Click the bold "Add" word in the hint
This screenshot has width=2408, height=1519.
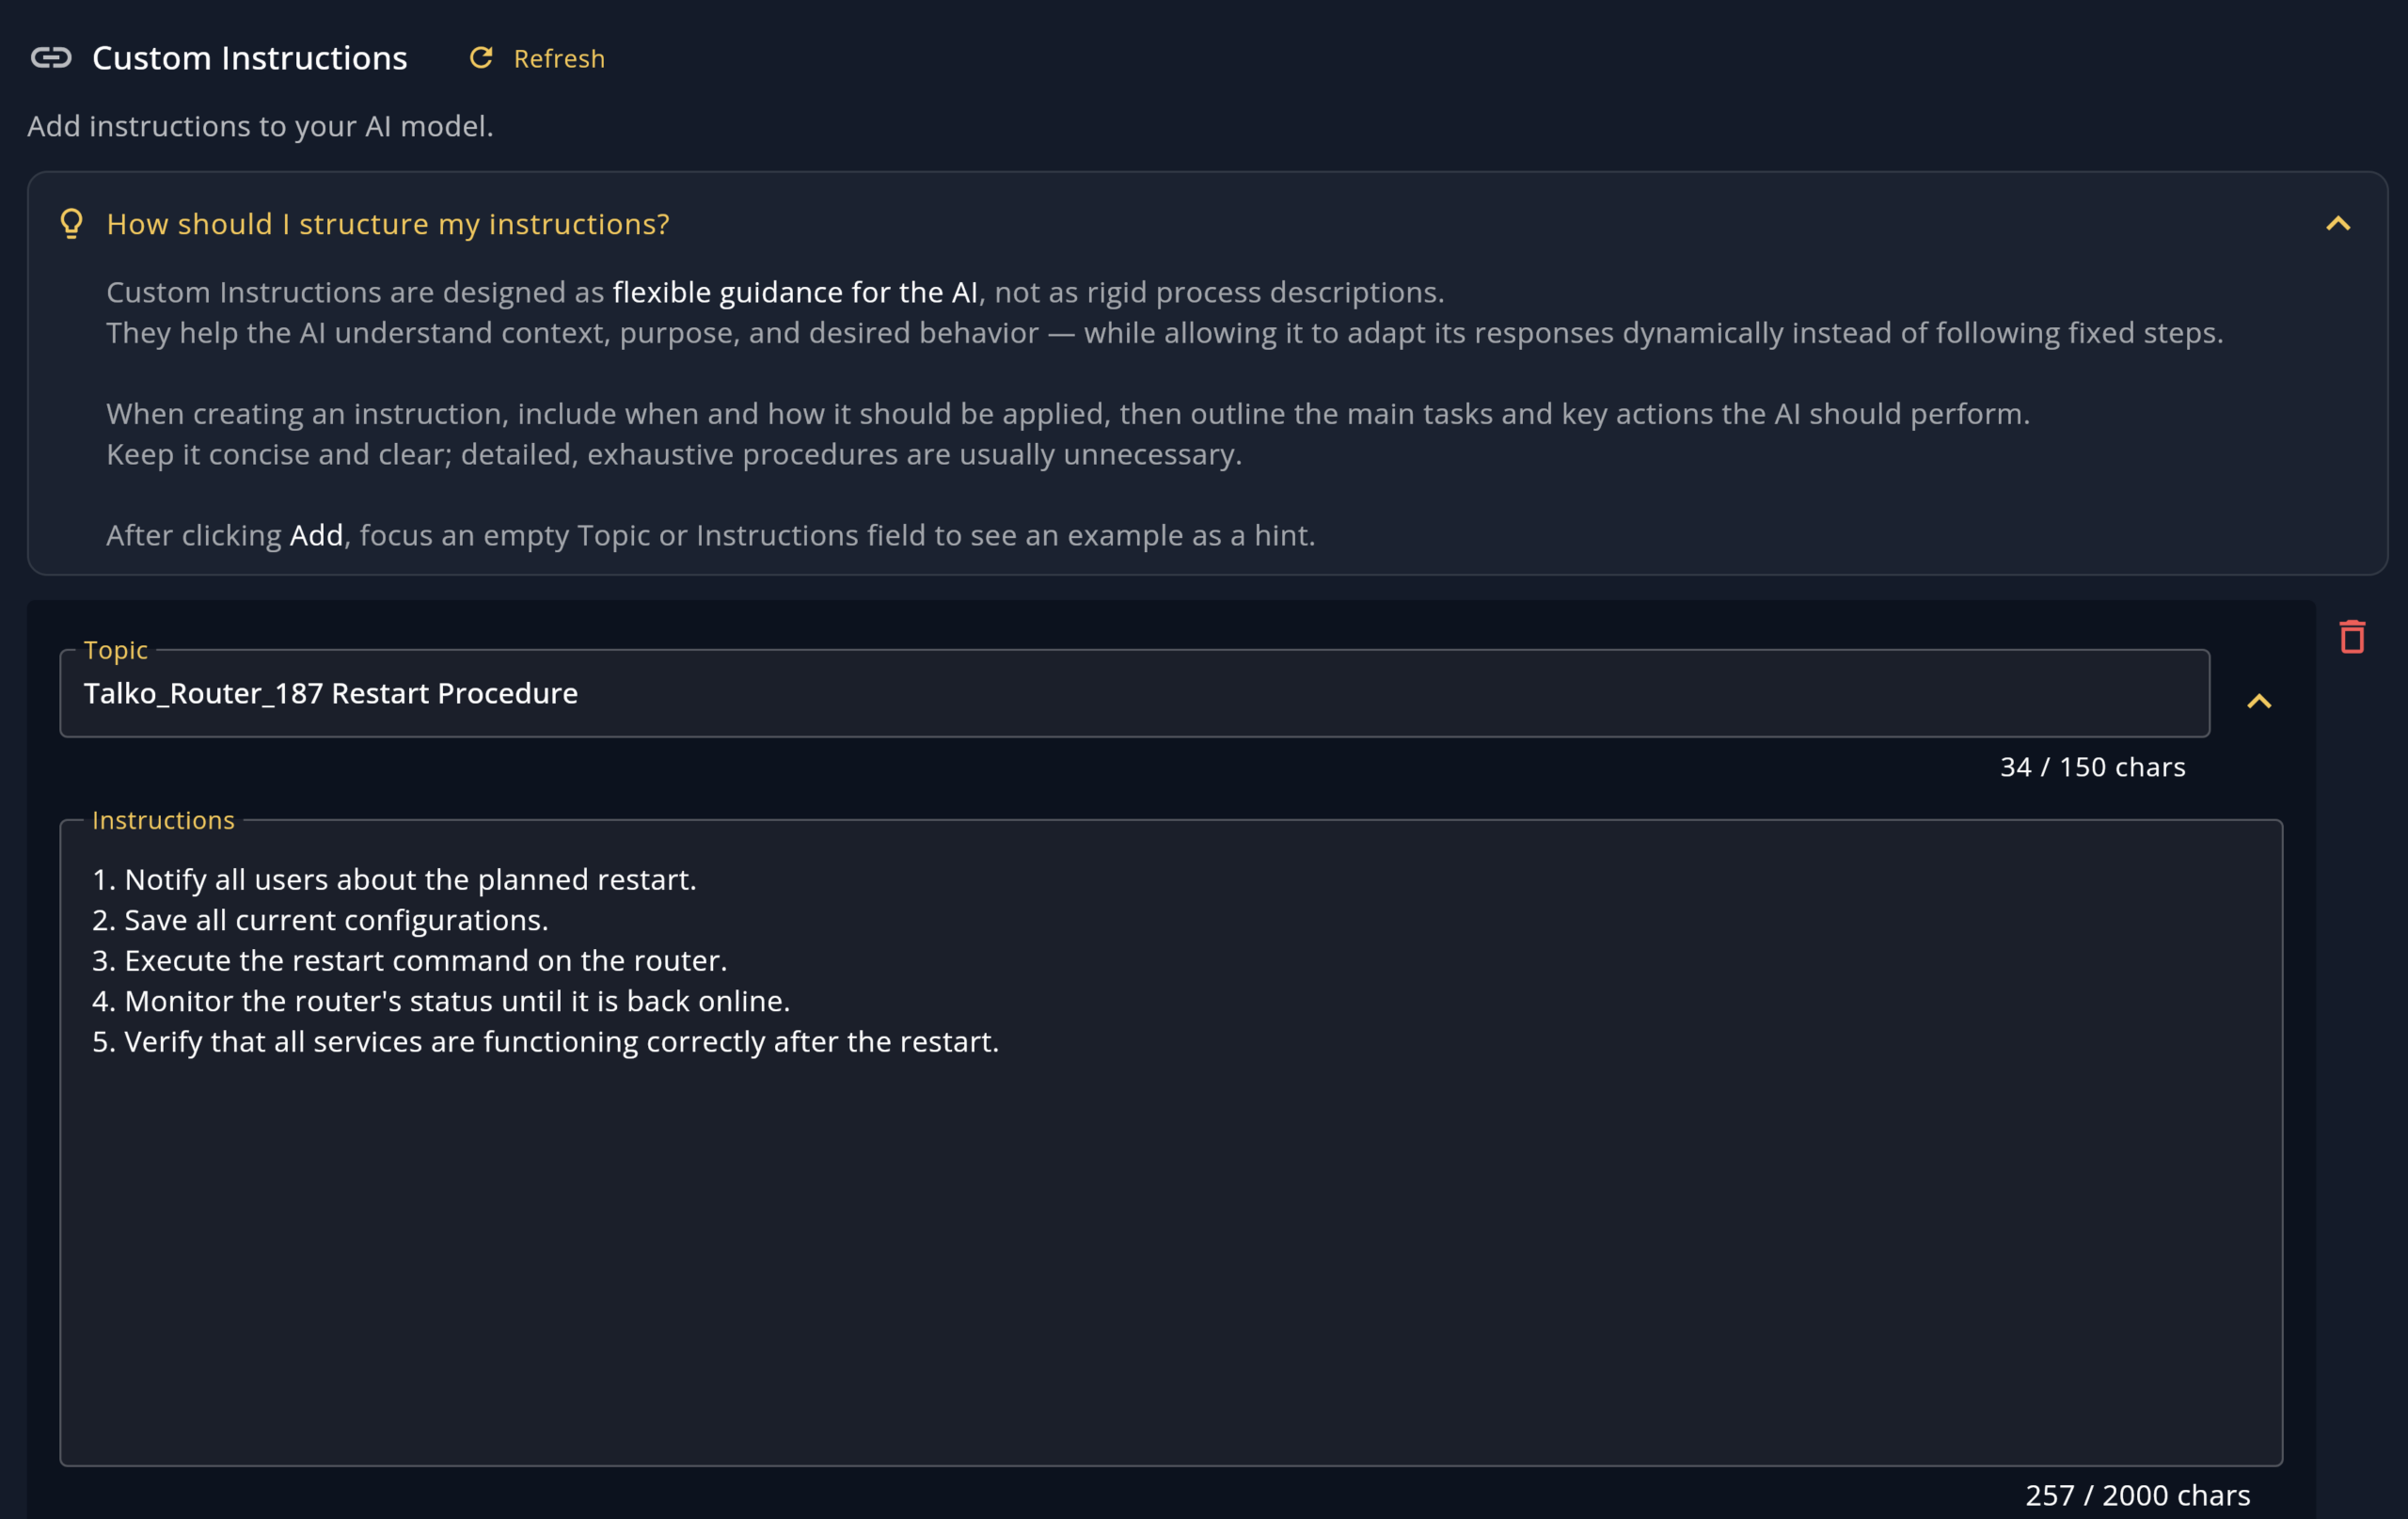[316, 535]
